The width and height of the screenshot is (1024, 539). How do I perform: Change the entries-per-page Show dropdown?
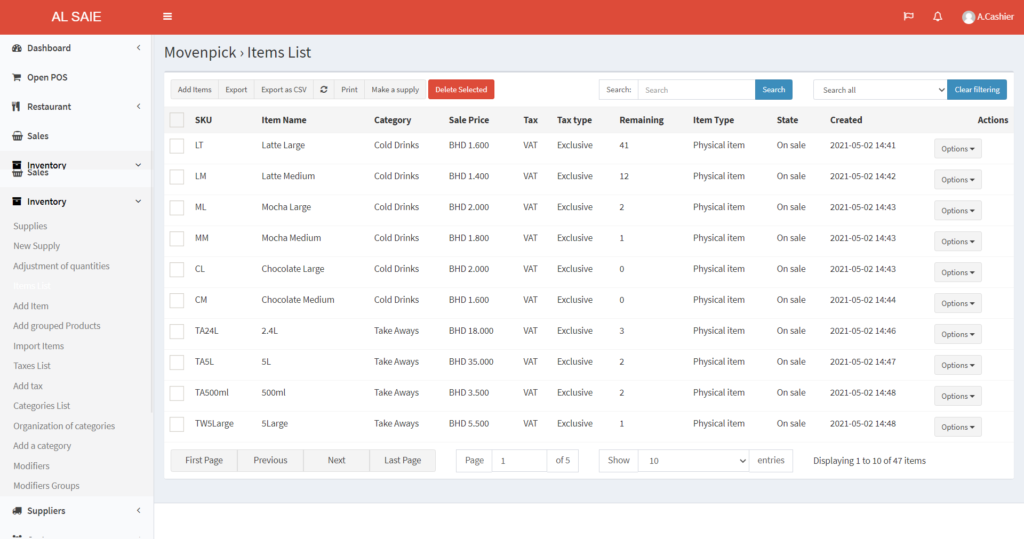(x=693, y=461)
